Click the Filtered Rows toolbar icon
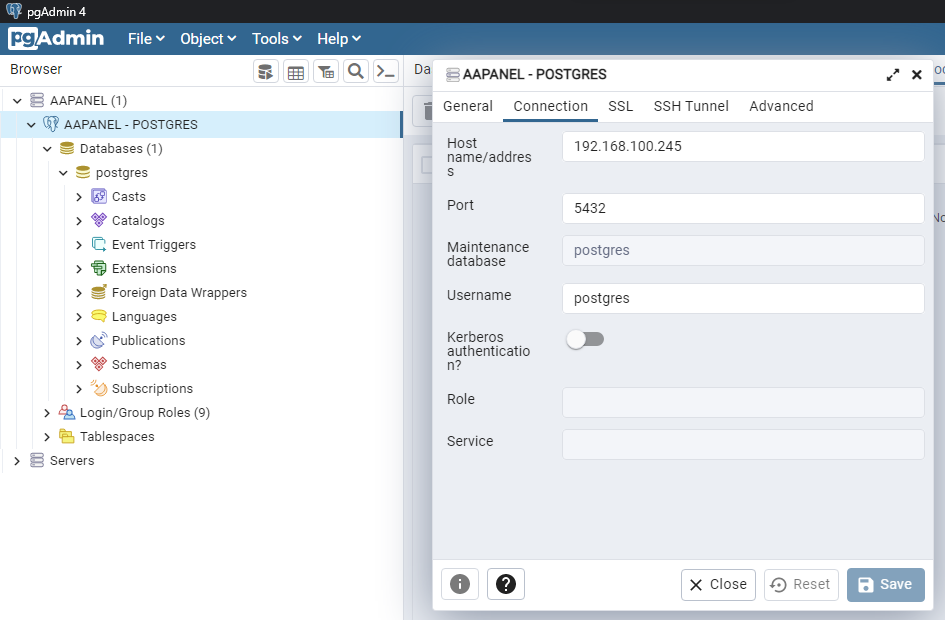The height and width of the screenshot is (620, 945). point(325,71)
